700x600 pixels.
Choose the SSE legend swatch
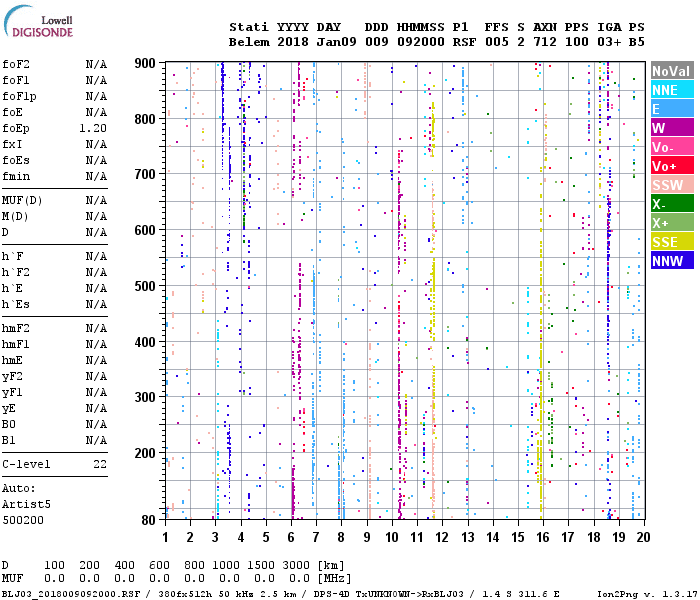click(672, 242)
